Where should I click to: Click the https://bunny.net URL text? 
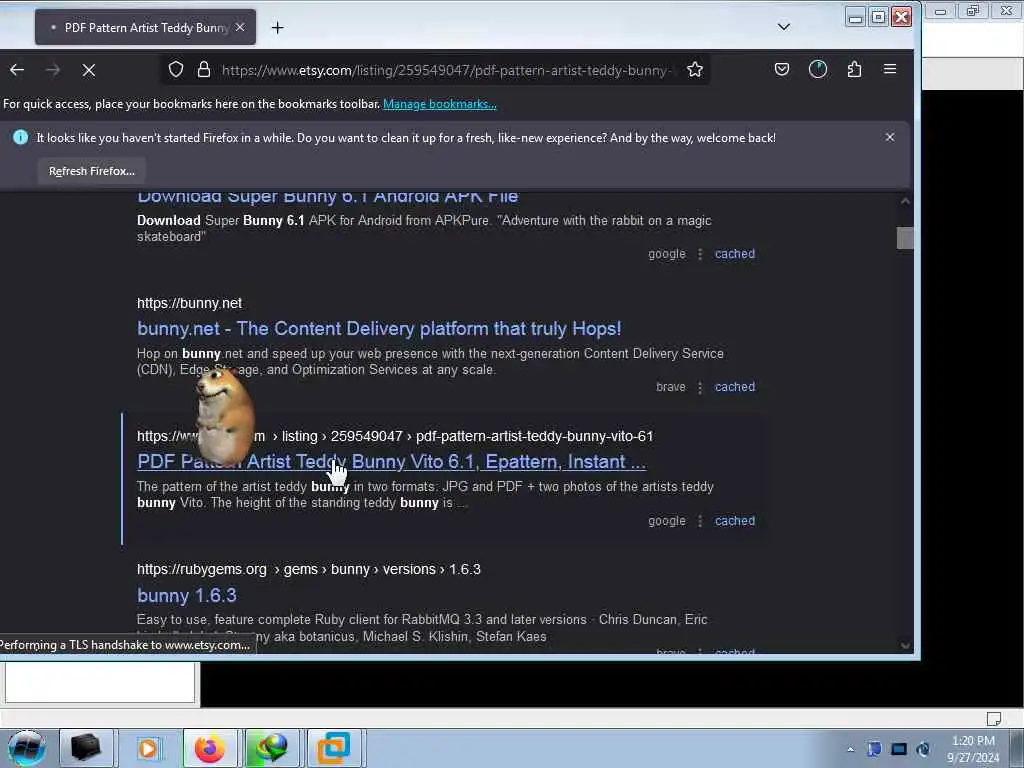[x=189, y=303]
